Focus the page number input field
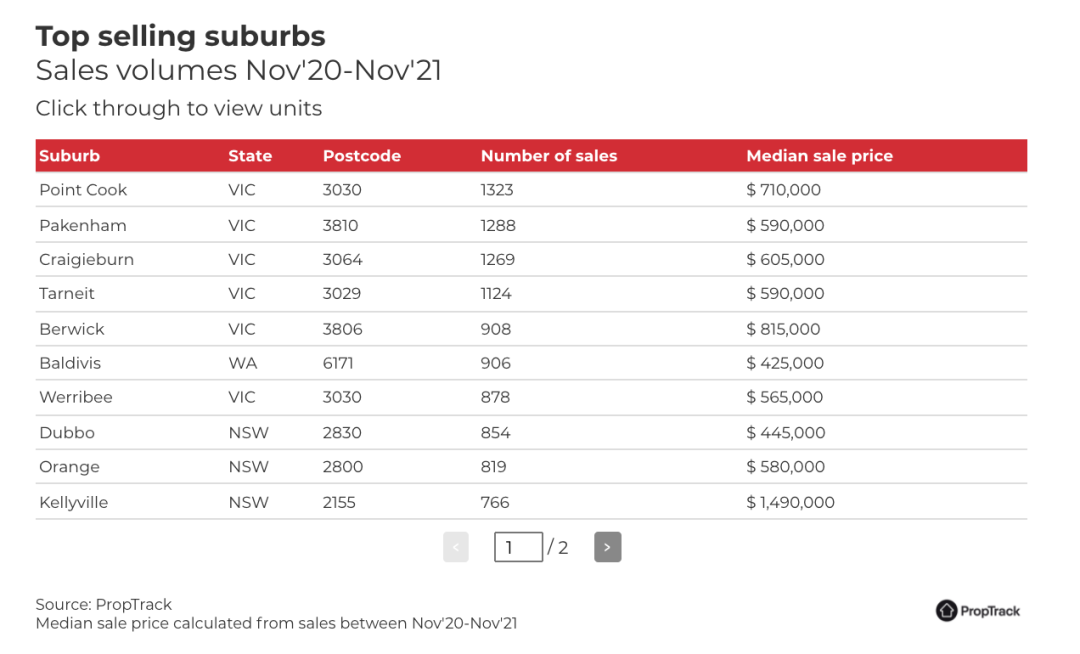Image resolution: width=1080 pixels, height=654 pixels. point(518,547)
